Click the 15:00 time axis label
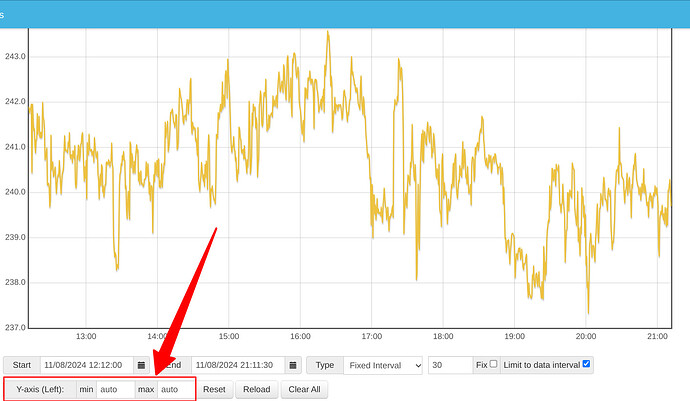 click(x=229, y=336)
